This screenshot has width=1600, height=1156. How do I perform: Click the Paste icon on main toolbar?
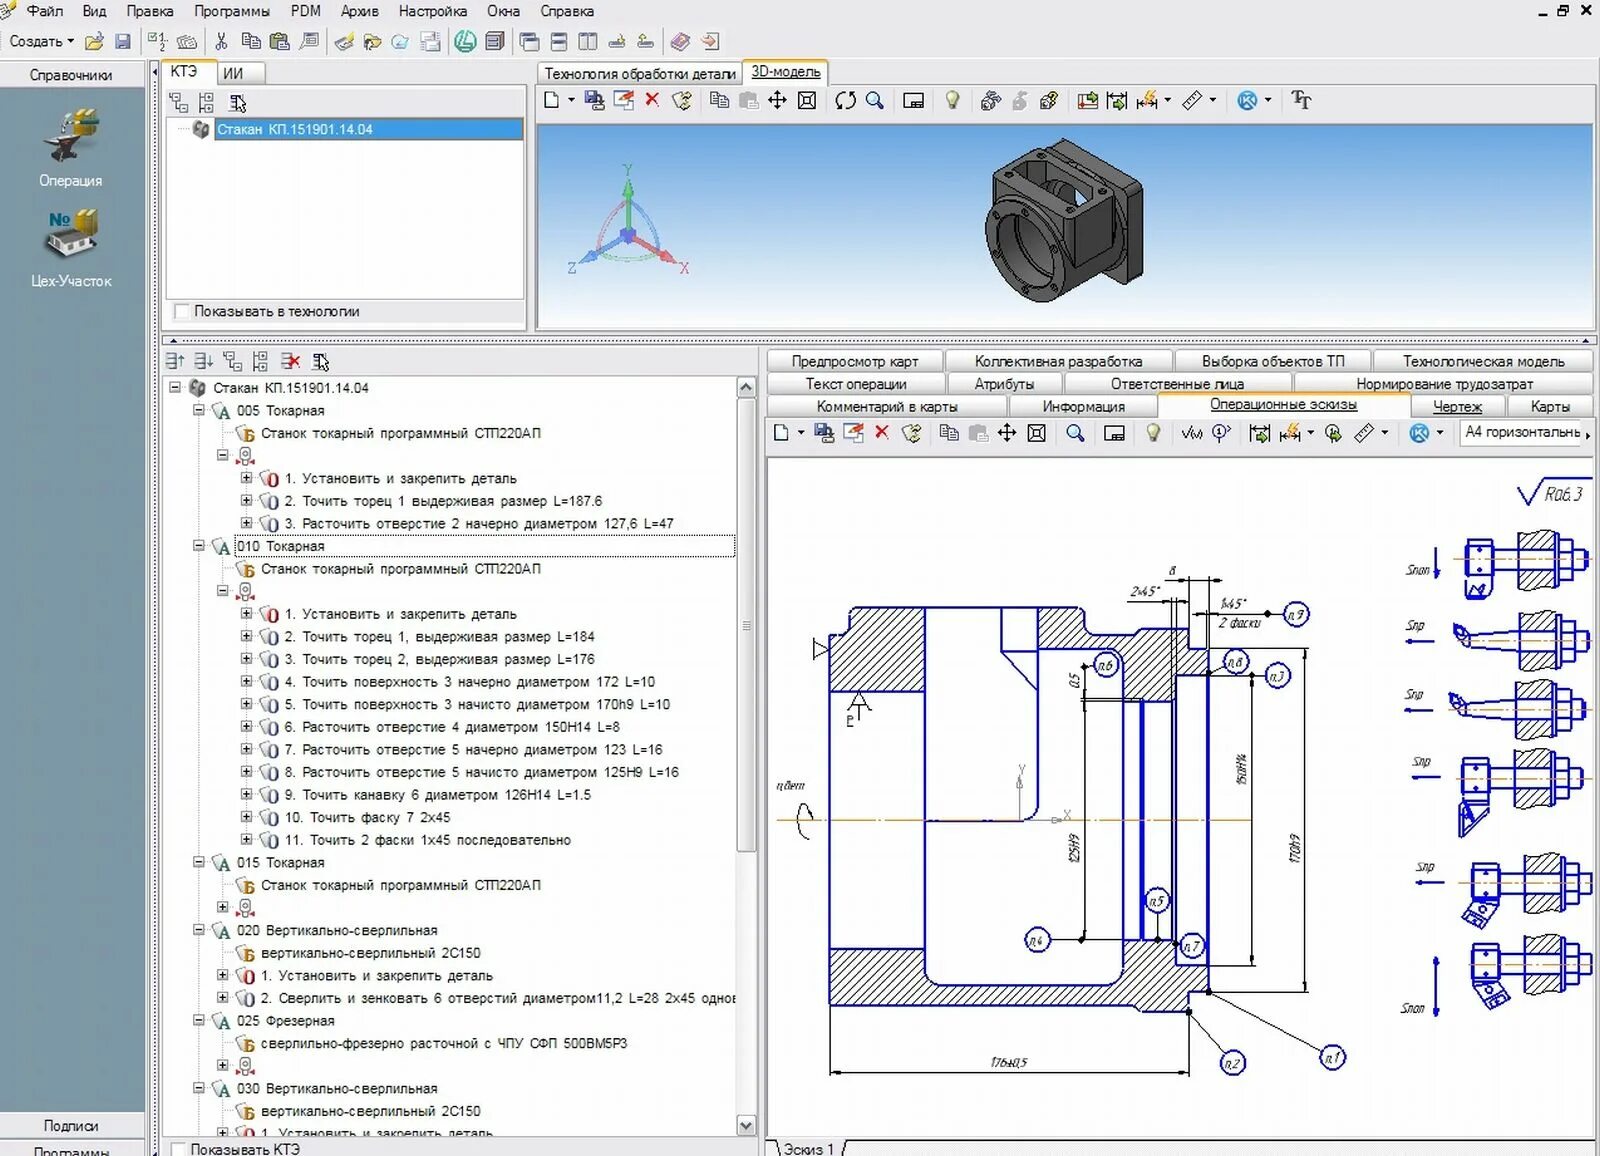[x=282, y=42]
